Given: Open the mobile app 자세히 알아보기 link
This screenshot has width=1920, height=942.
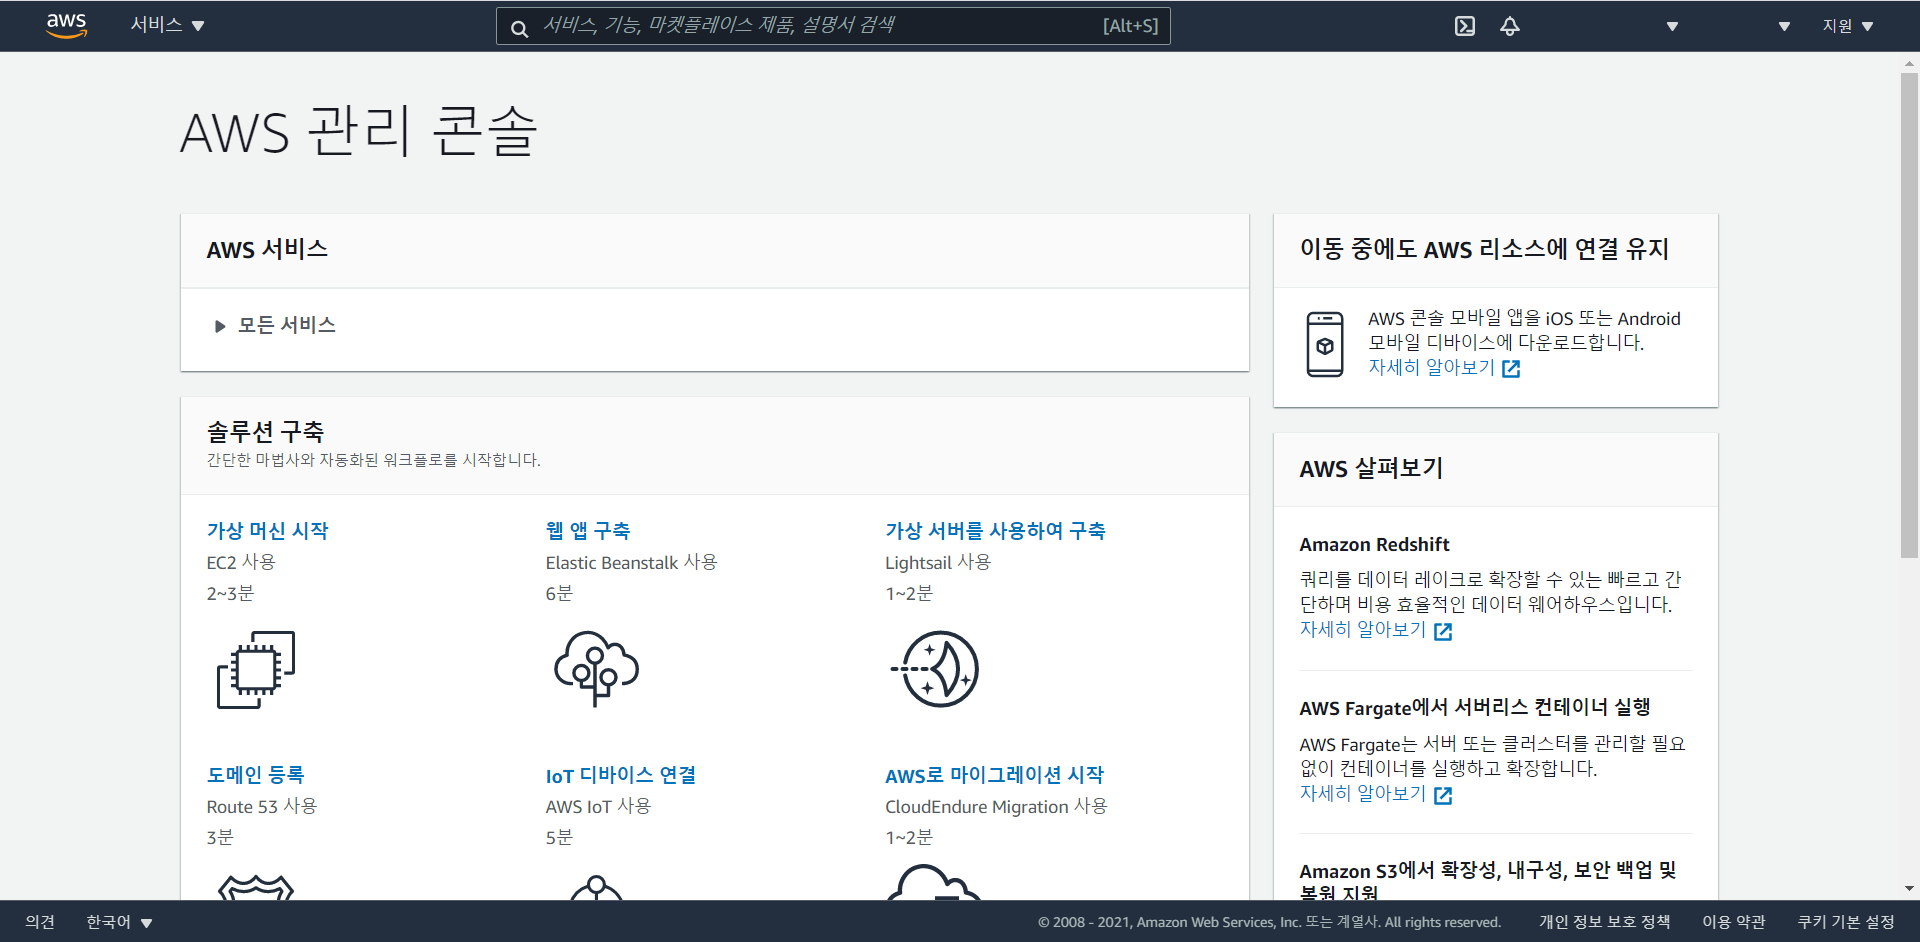Looking at the screenshot, I should [1431, 368].
